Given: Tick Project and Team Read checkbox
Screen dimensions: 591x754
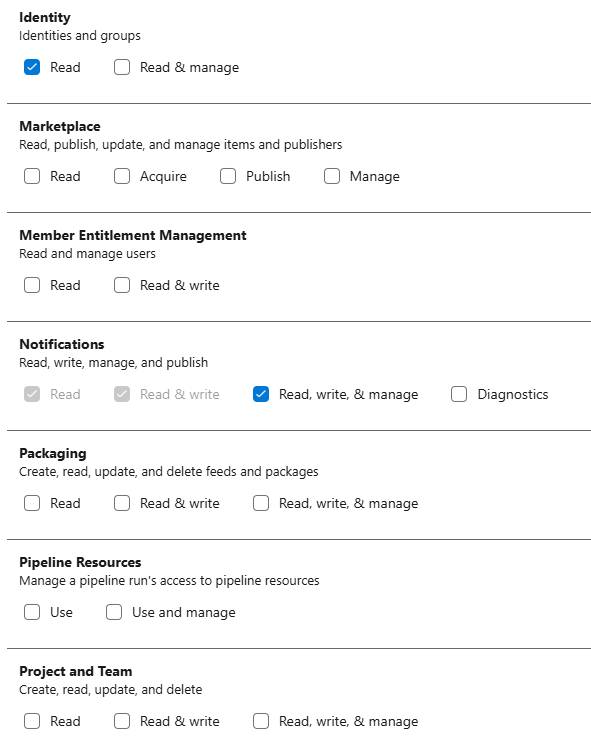Looking at the screenshot, I should click(32, 721).
